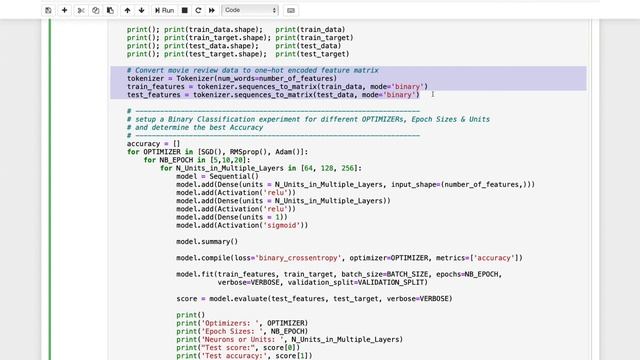The height and width of the screenshot is (360, 640).
Task: Click the comment 'and determine the best Accuracy'
Action: coord(195,127)
